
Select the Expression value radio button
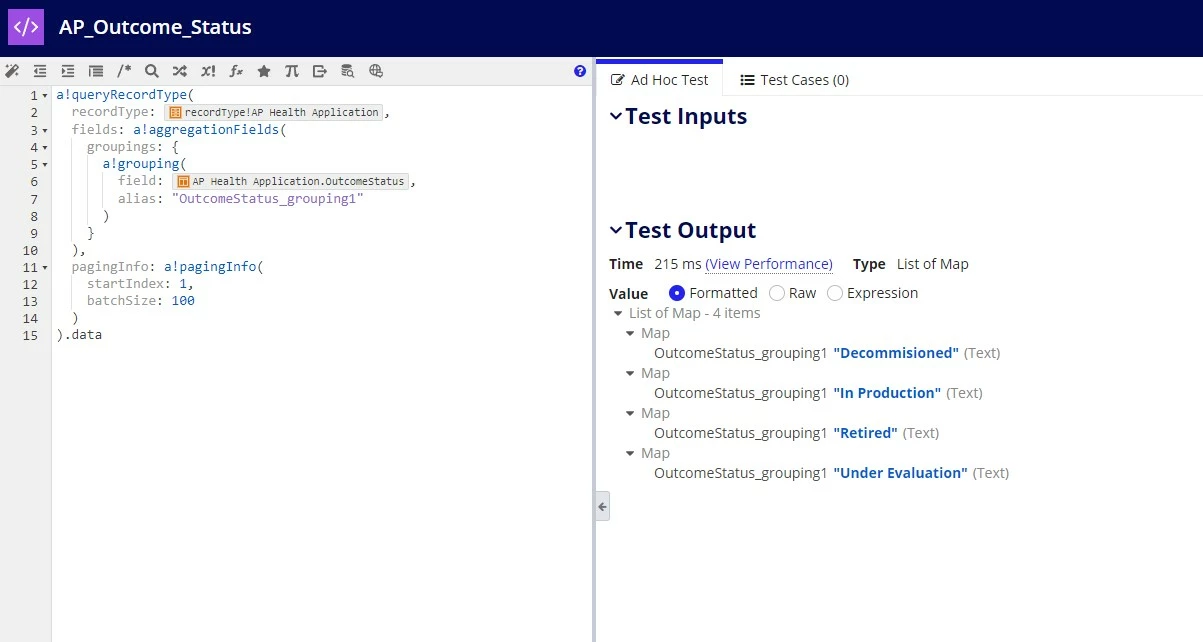[835, 293]
